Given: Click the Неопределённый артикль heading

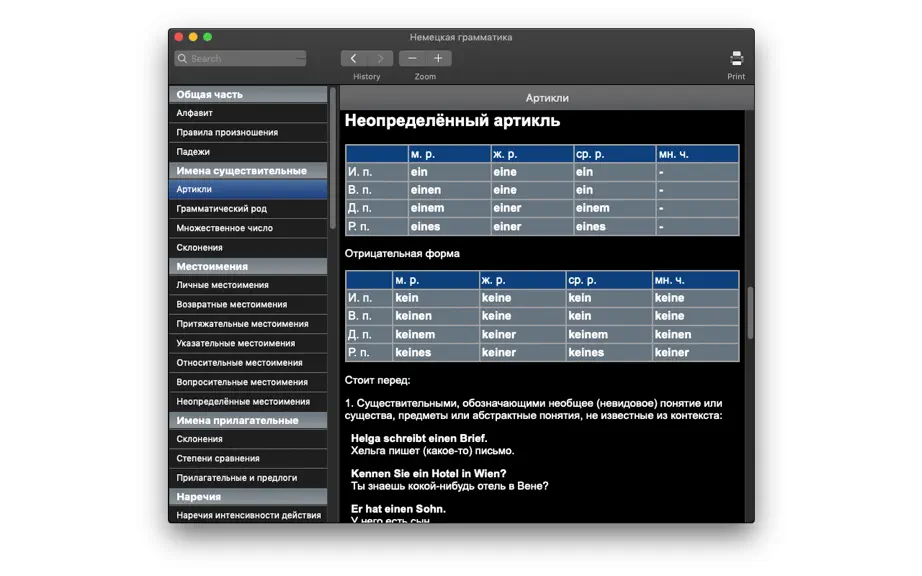Looking at the screenshot, I should click(452, 120).
